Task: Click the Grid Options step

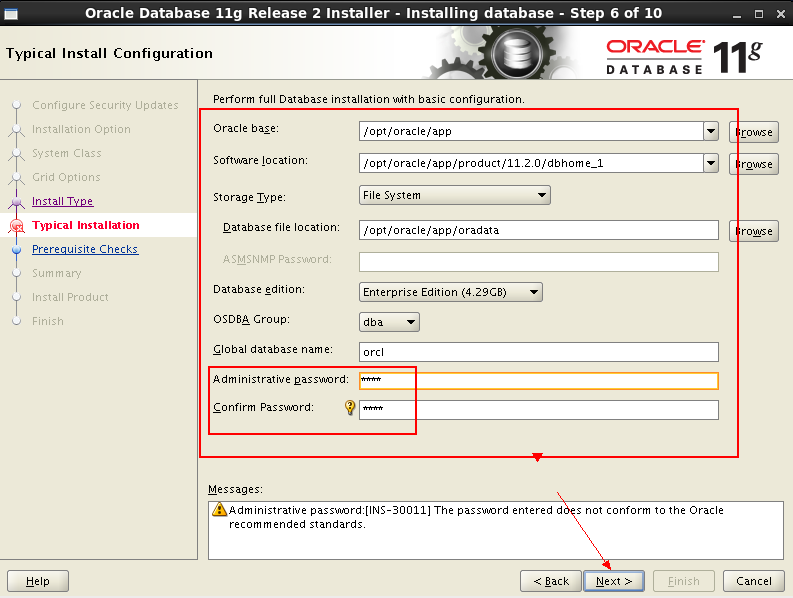Action: [66, 178]
